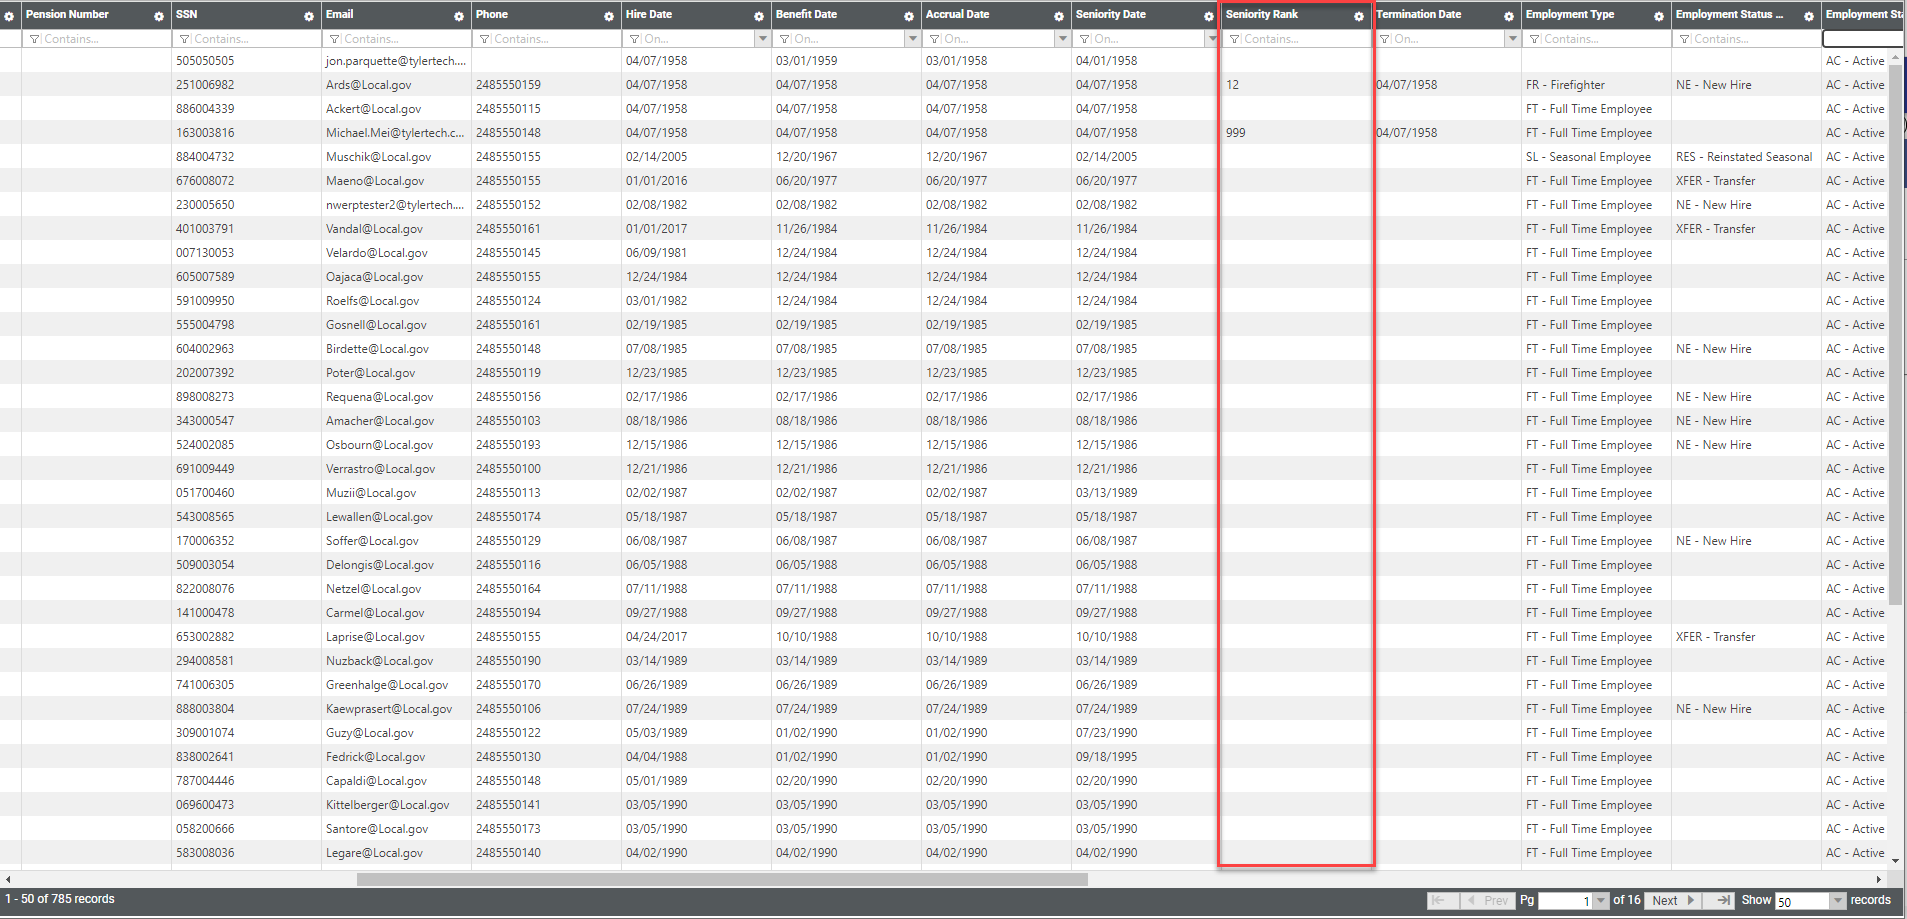Click the email Kittelberger@Local.gov
The image size is (1907, 919).
click(388, 805)
